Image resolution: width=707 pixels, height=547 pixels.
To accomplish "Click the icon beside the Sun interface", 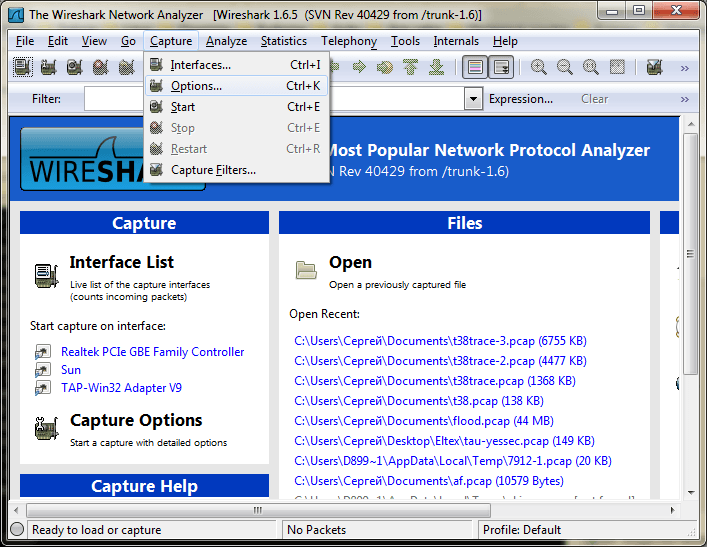I will click(43, 370).
